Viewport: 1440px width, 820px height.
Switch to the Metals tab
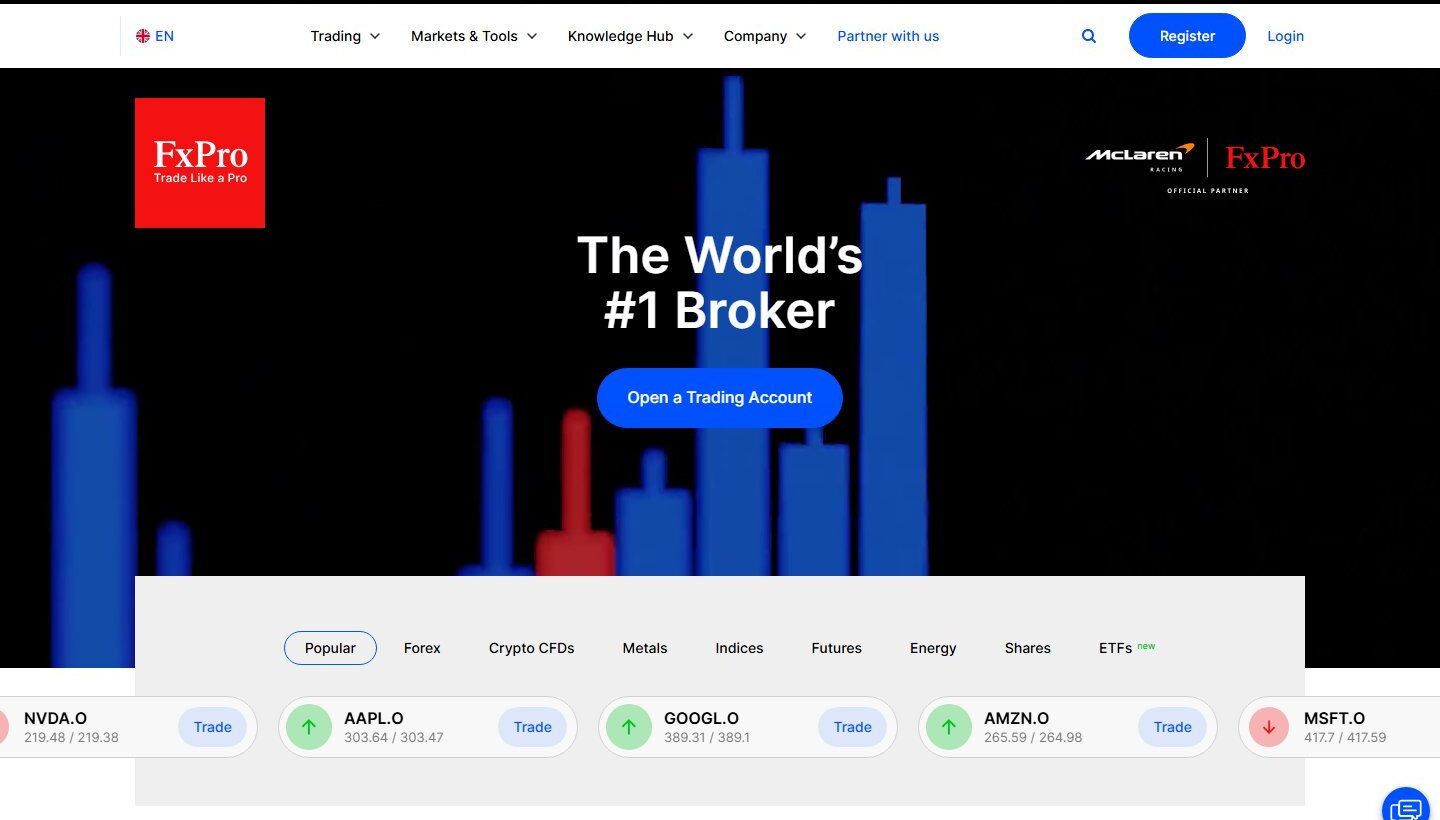[645, 648]
